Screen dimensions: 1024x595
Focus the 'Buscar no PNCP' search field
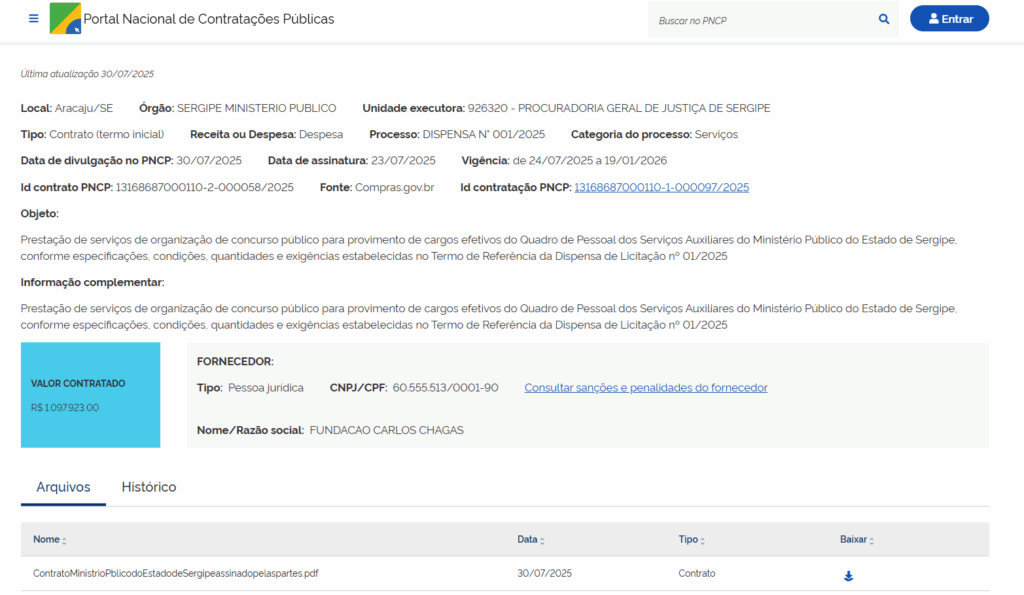762,20
